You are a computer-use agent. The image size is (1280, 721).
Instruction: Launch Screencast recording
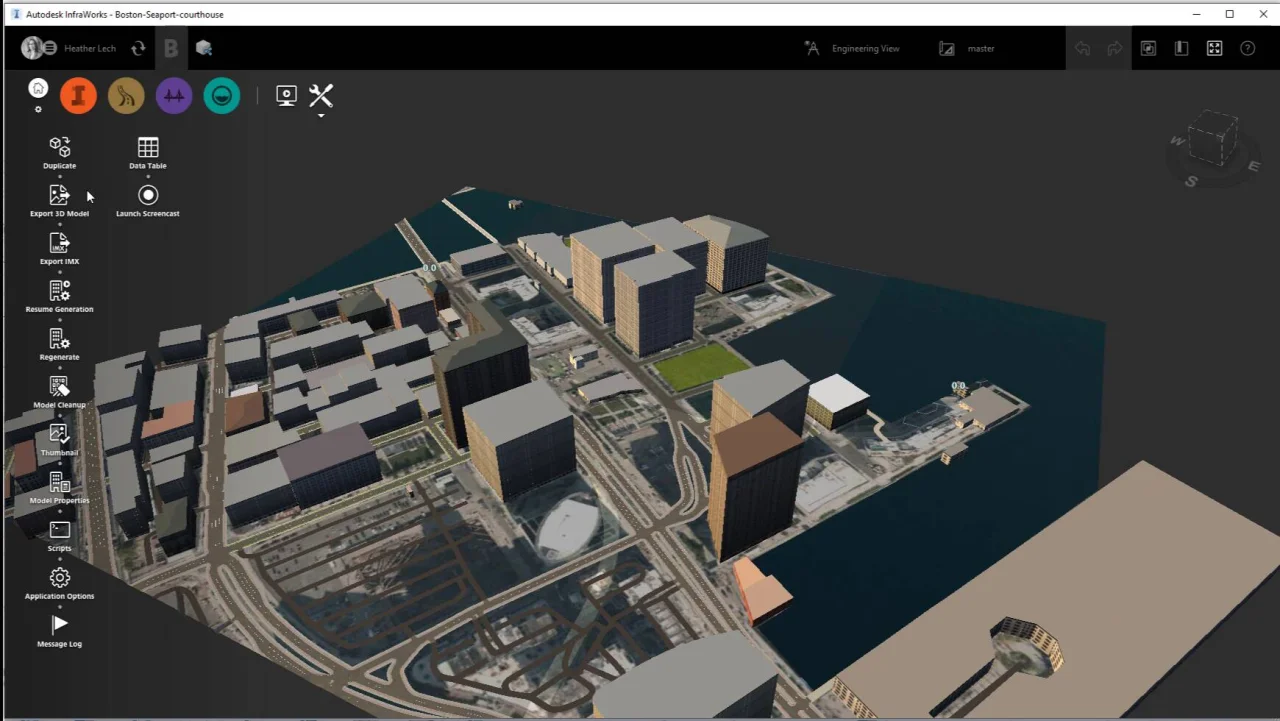148,196
